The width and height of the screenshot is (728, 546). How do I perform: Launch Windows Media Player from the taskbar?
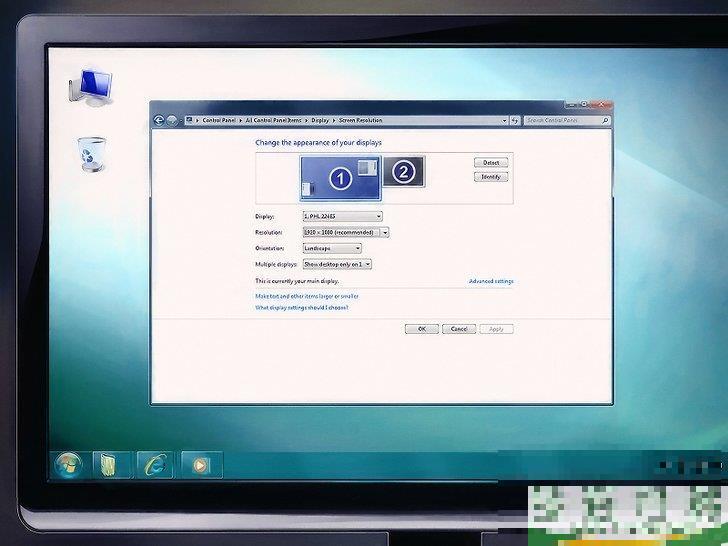(200, 464)
